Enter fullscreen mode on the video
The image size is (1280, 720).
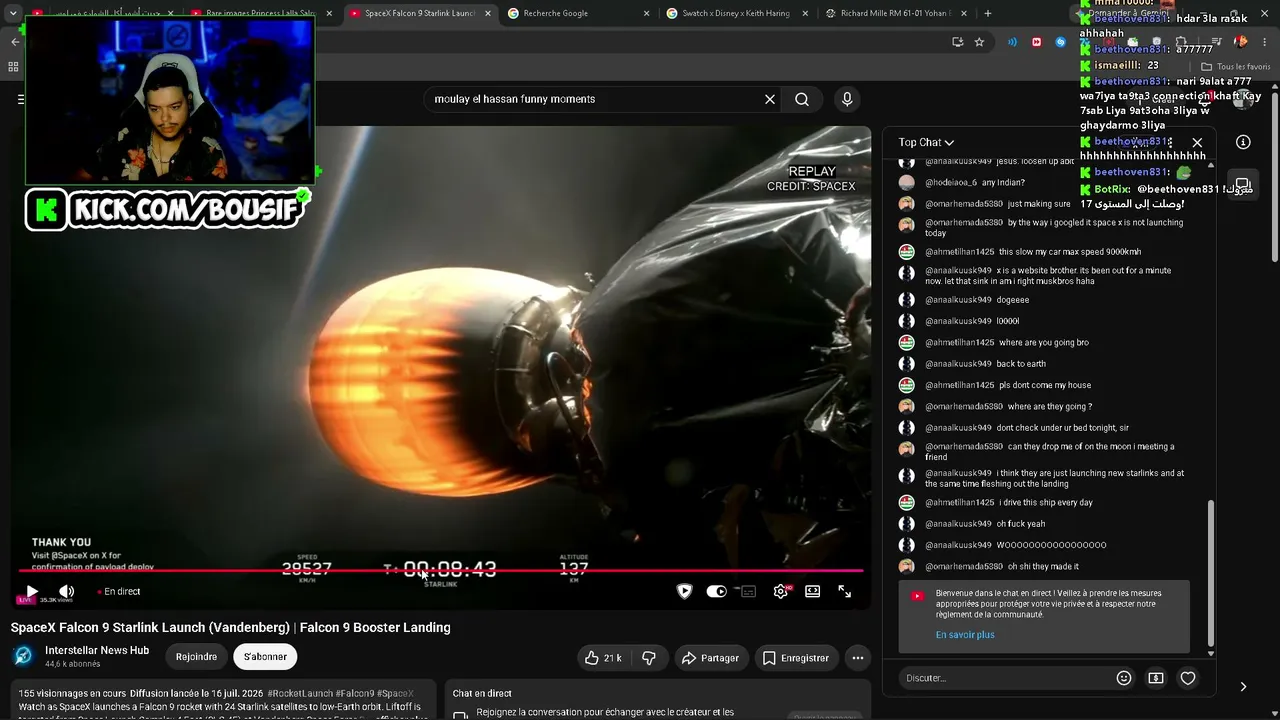(x=845, y=591)
